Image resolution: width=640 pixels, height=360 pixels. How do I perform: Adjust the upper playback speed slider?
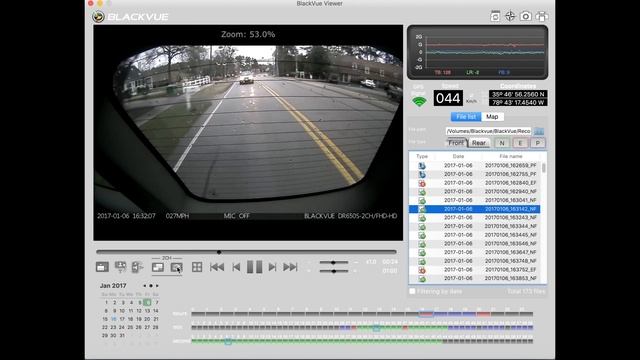click(x=334, y=262)
